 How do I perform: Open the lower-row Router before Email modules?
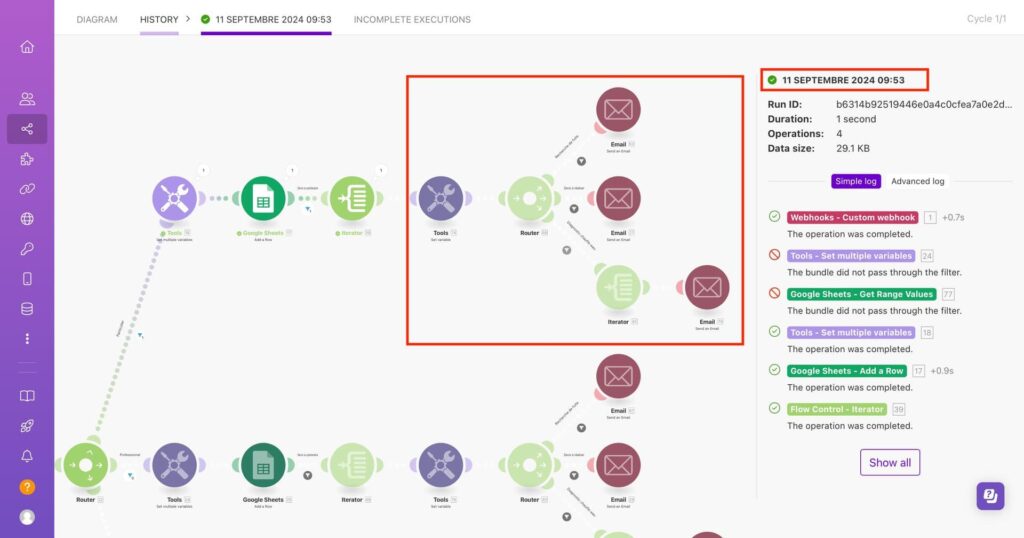point(530,465)
